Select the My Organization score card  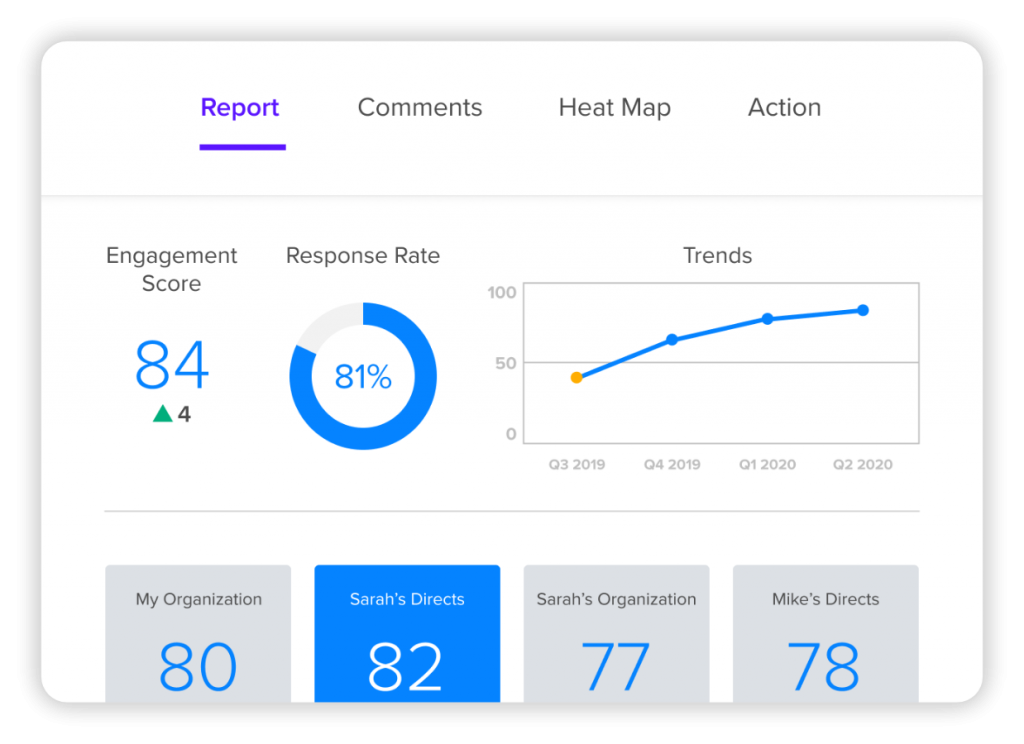(x=198, y=634)
